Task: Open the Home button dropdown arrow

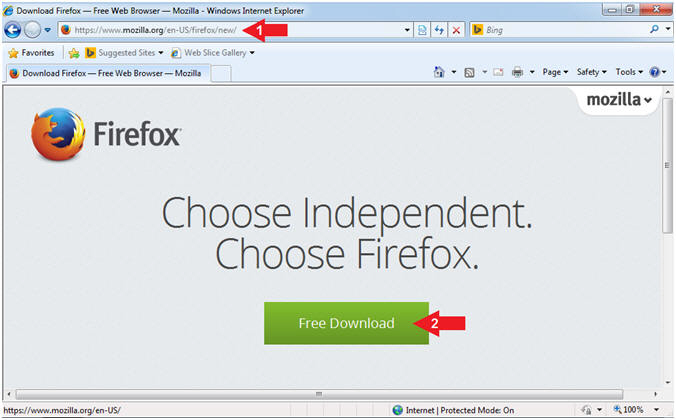Action: (454, 72)
